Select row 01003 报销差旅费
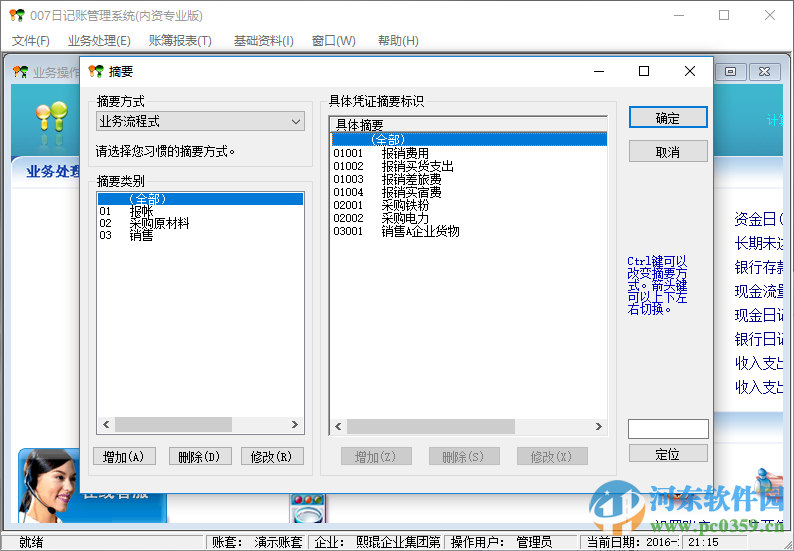 click(469, 179)
